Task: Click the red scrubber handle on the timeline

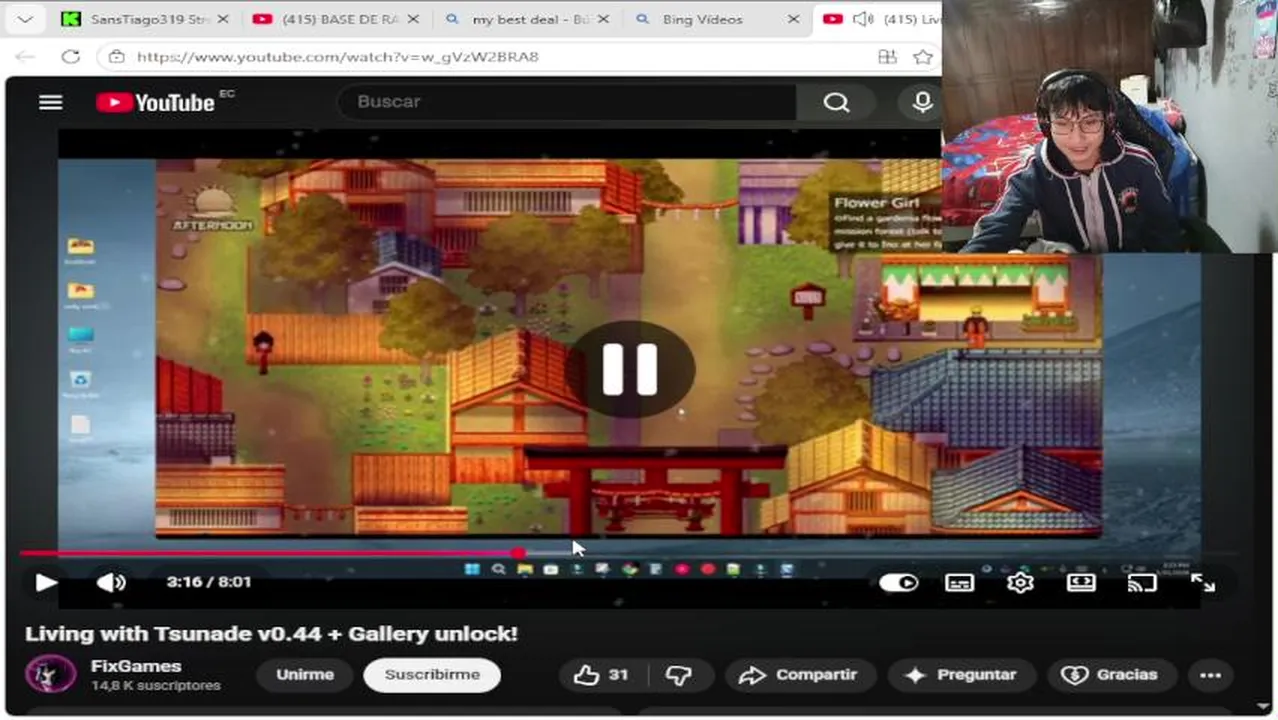Action: [518, 552]
